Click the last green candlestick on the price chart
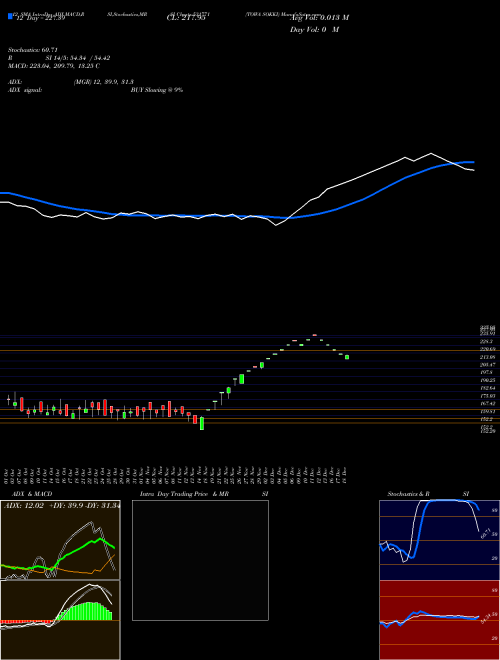 coord(347,357)
